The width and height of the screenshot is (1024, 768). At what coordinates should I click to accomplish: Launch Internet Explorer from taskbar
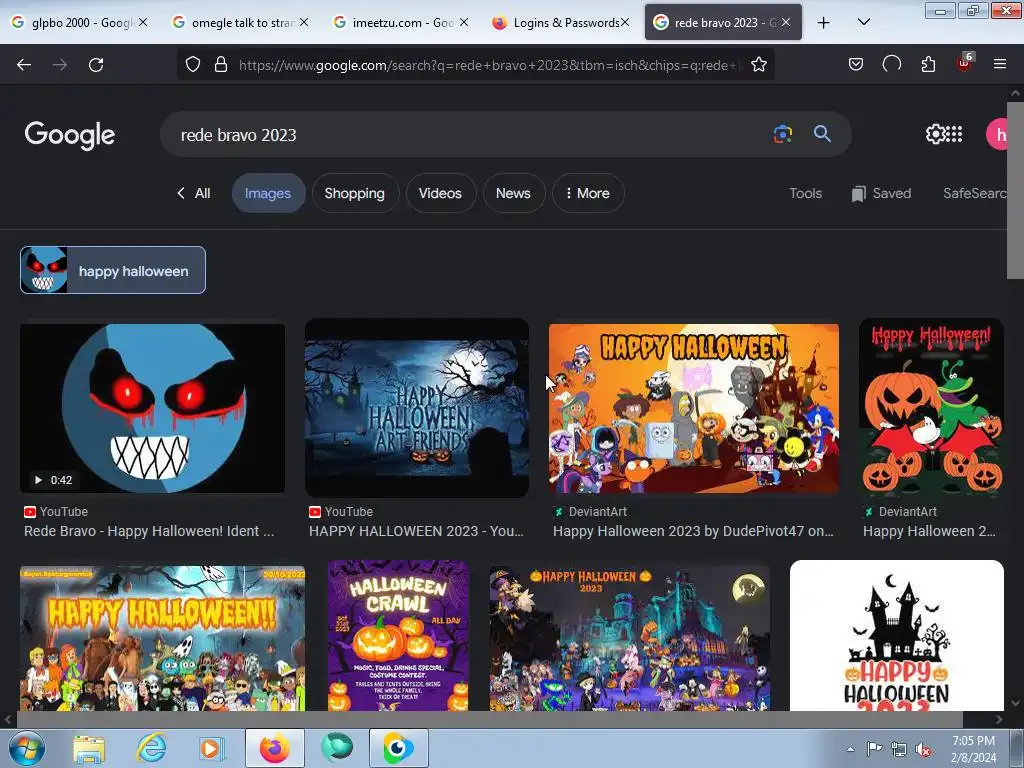(152, 748)
